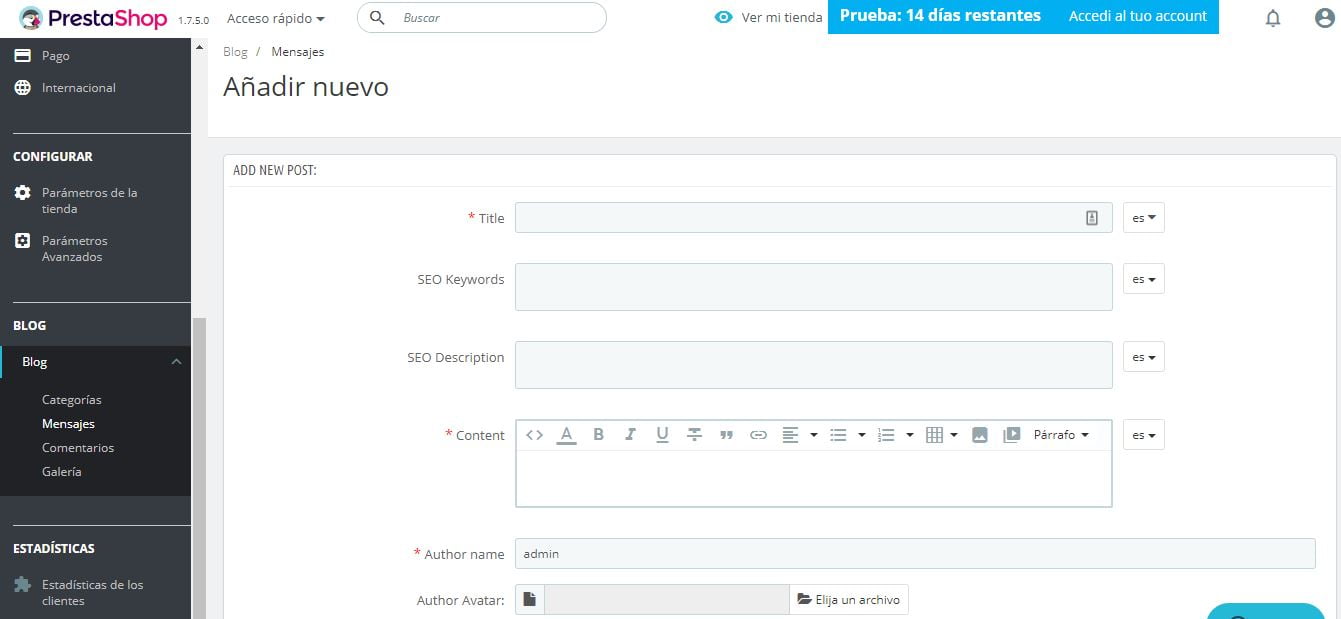1341x619 pixels.
Task: Click the Italic icon in the editor toolbar
Action: (630, 434)
